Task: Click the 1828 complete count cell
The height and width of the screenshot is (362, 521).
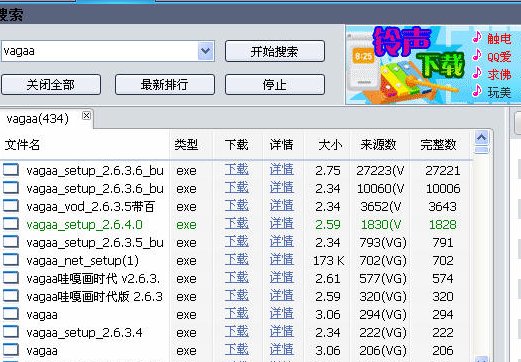Action: 443,225
